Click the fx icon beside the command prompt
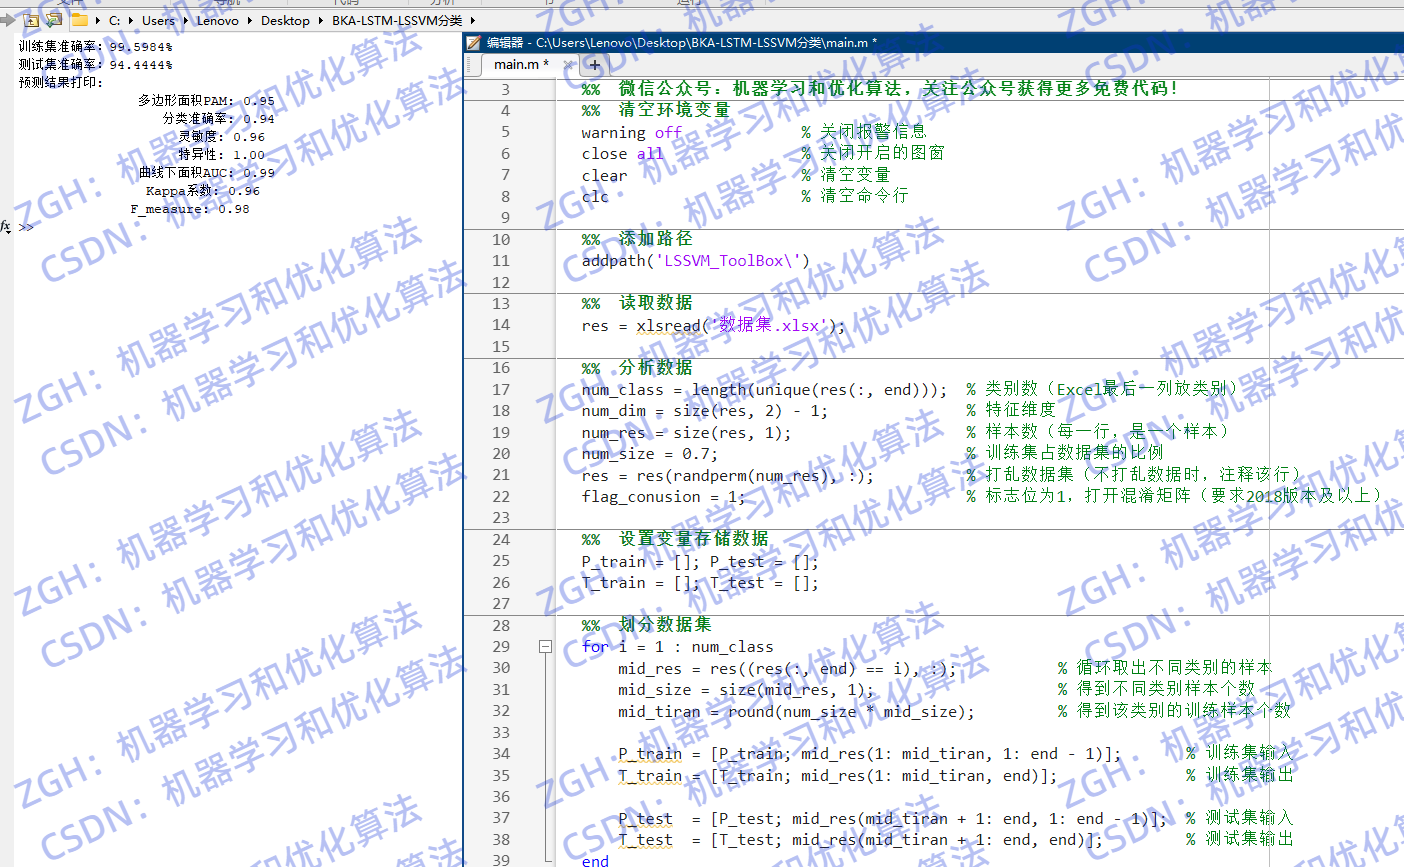 (x=6, y=227)
